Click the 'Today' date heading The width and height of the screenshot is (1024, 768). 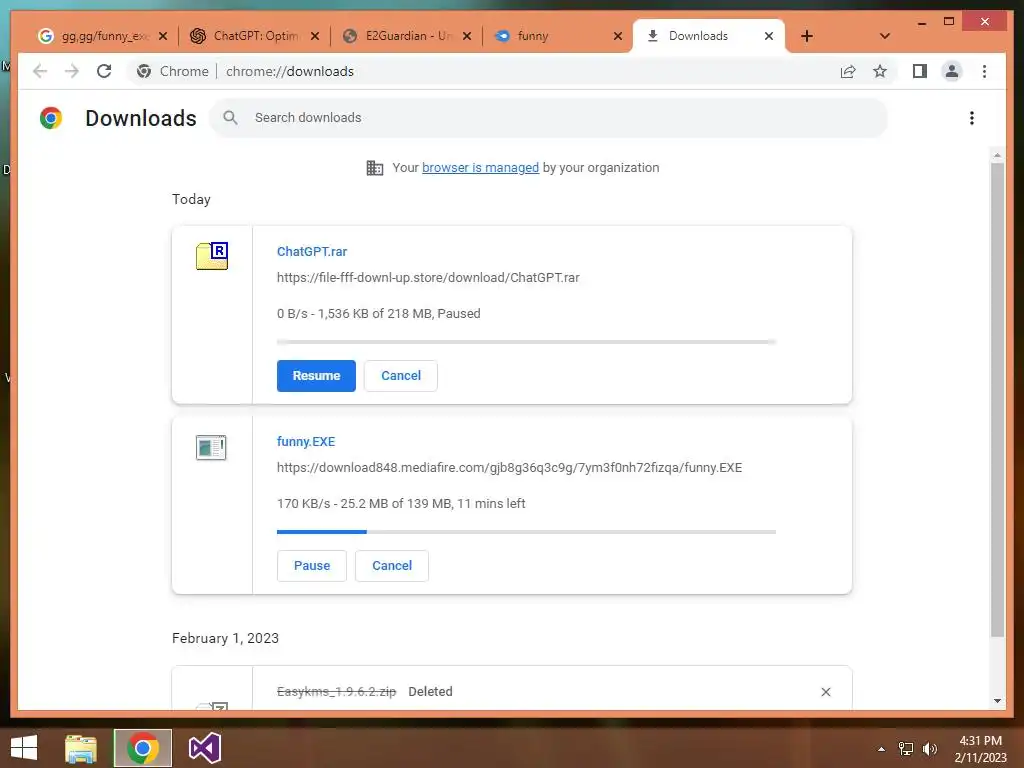pos(191,199)
